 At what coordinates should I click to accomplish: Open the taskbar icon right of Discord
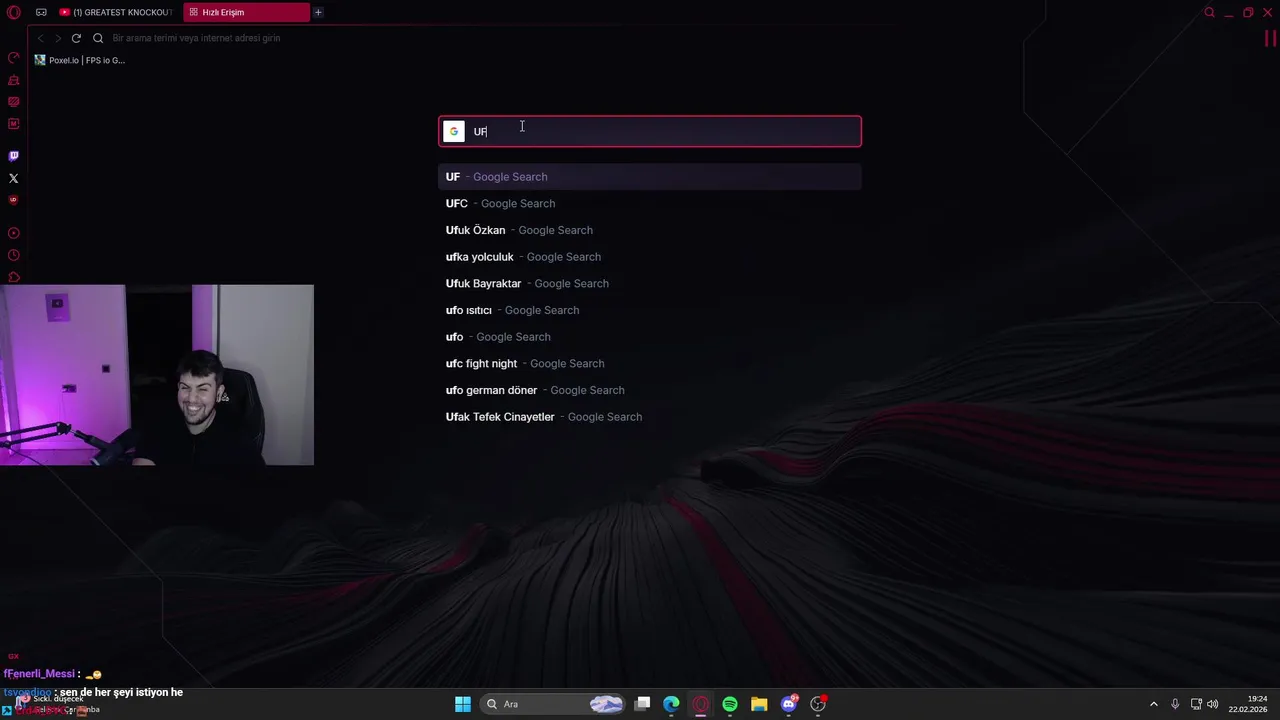(x=818, y=704)
